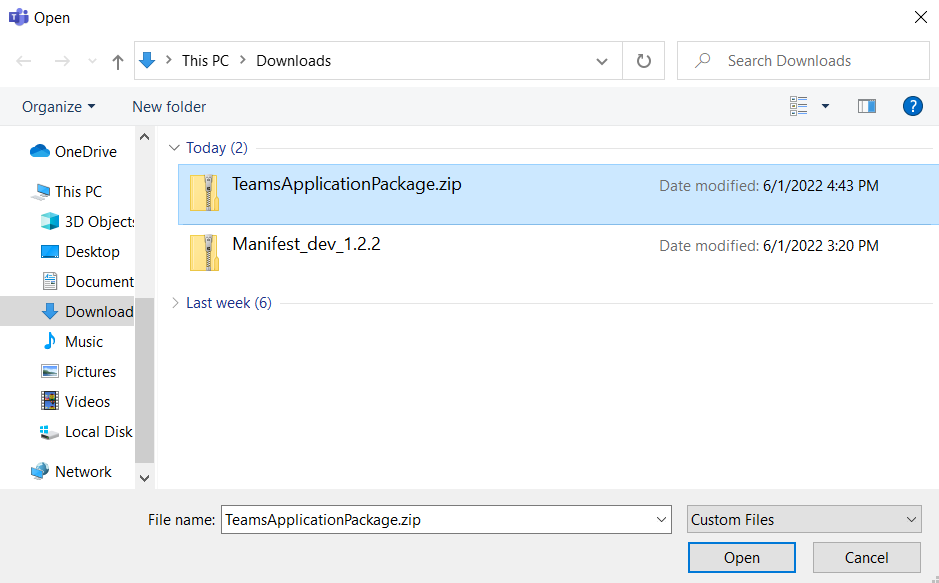Open the Organize menu

[x=59, y=106]
